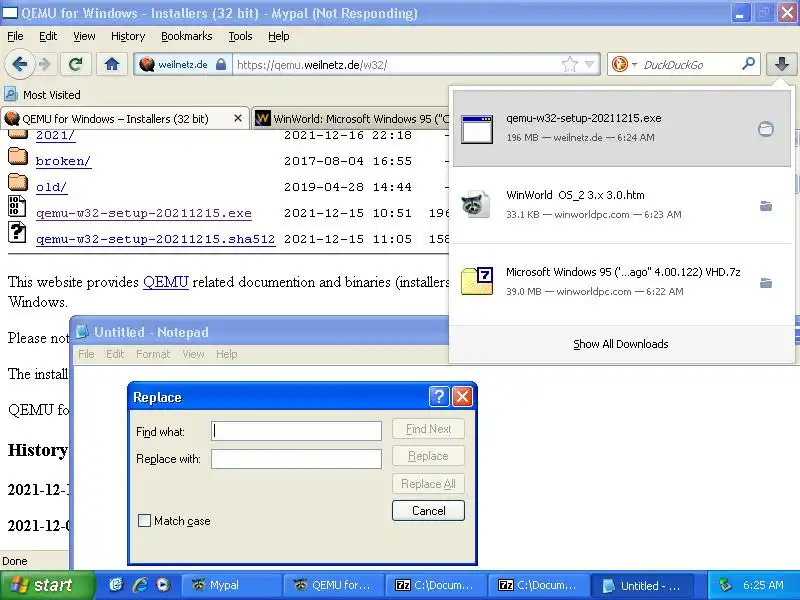Open the Bookmarks menu in Mypal
The height and width of the screenshot is (600, 800).
click(x=186, y=36)
